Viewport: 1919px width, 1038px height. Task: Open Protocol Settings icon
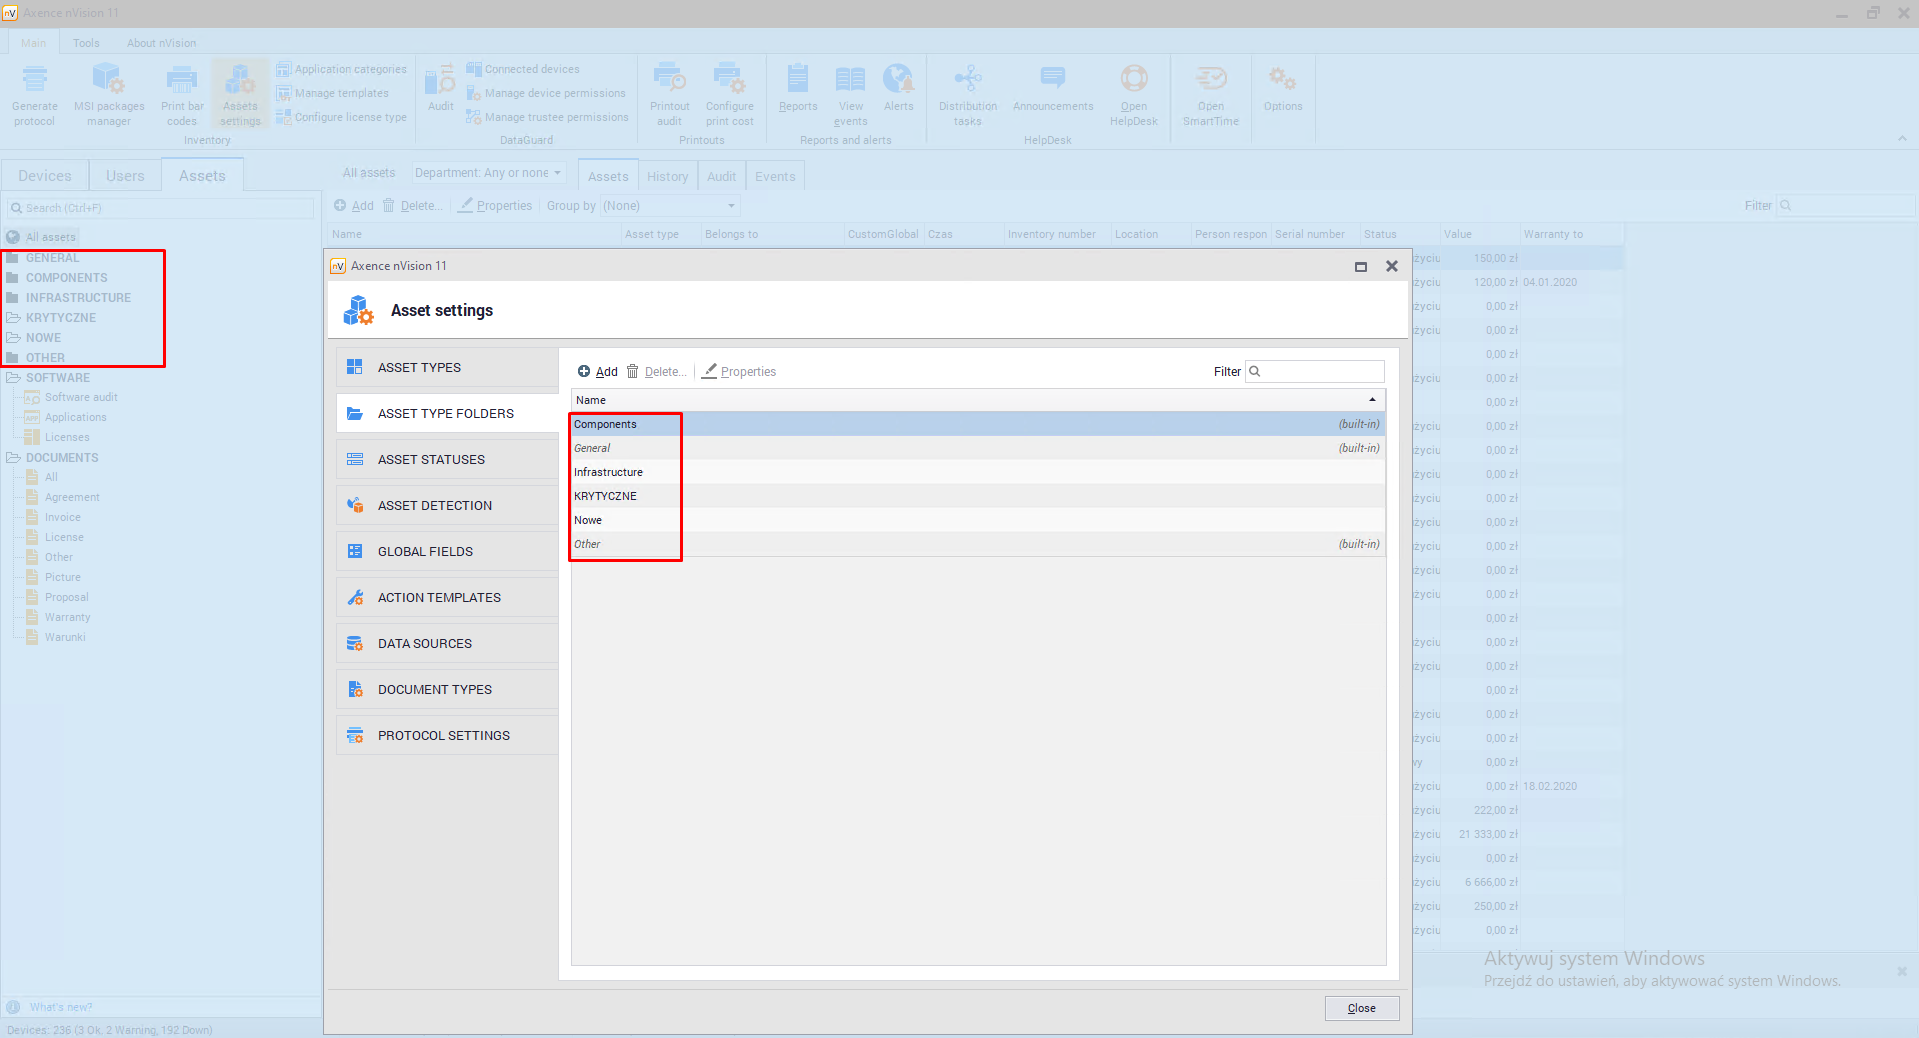click(355, 735)
